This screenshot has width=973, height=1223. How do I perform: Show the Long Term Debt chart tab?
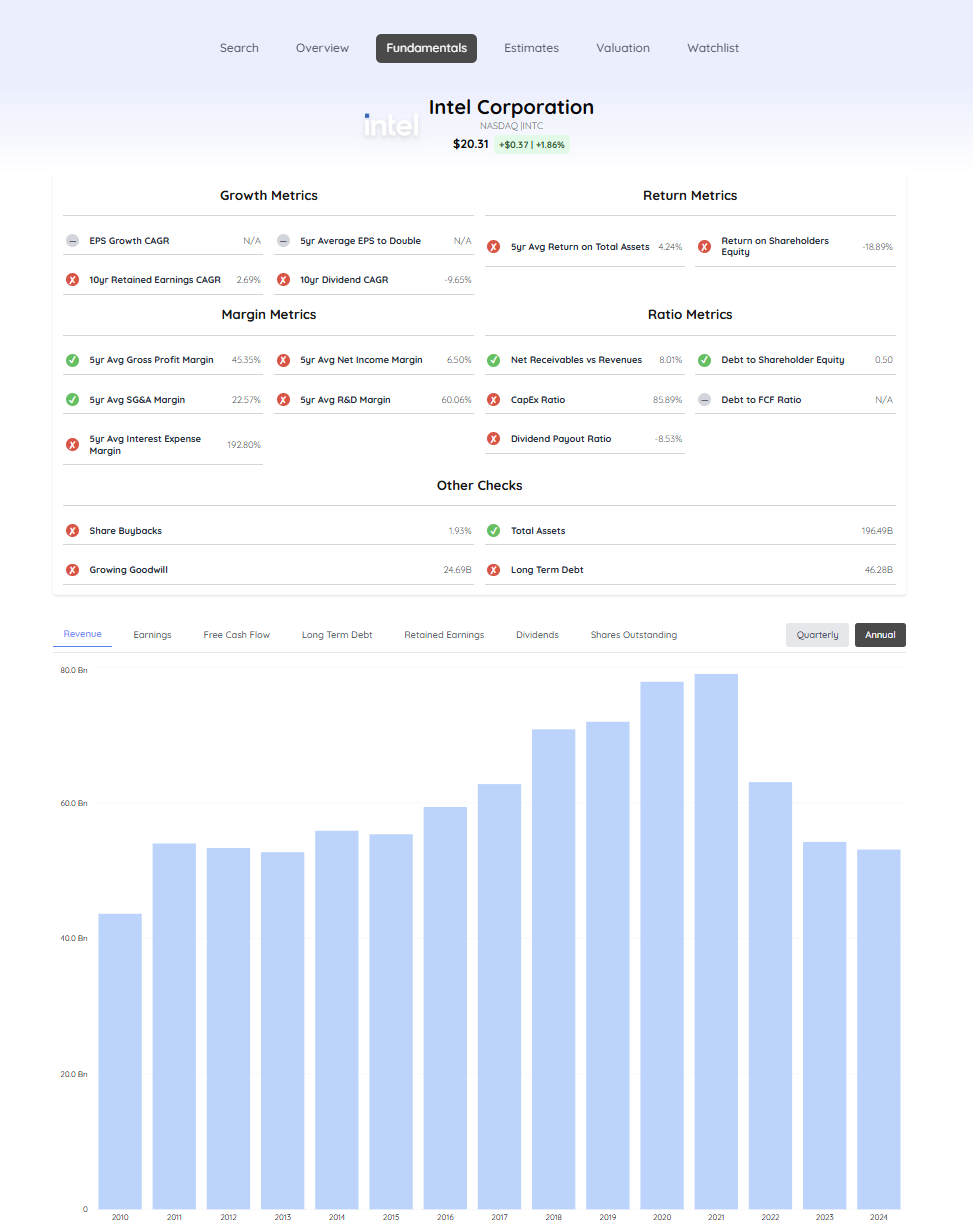[x=337, y=635]
